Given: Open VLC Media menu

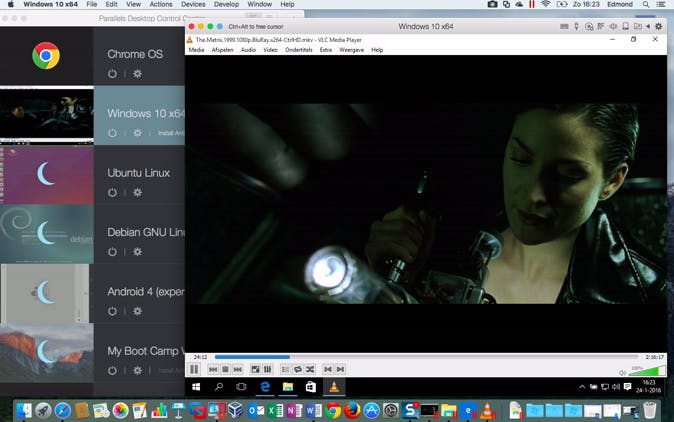Looking at the screenshot, I should [196, 50].
